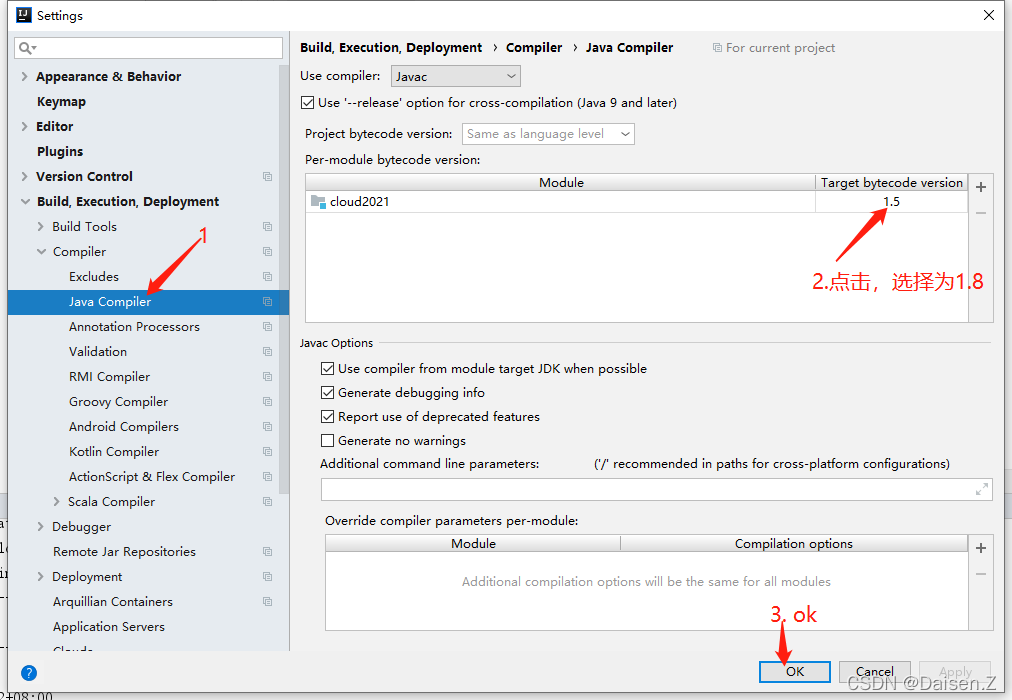Click the project-level icon beside Excludes
This screenshot has width=1012, height=700.
(267, 276)
